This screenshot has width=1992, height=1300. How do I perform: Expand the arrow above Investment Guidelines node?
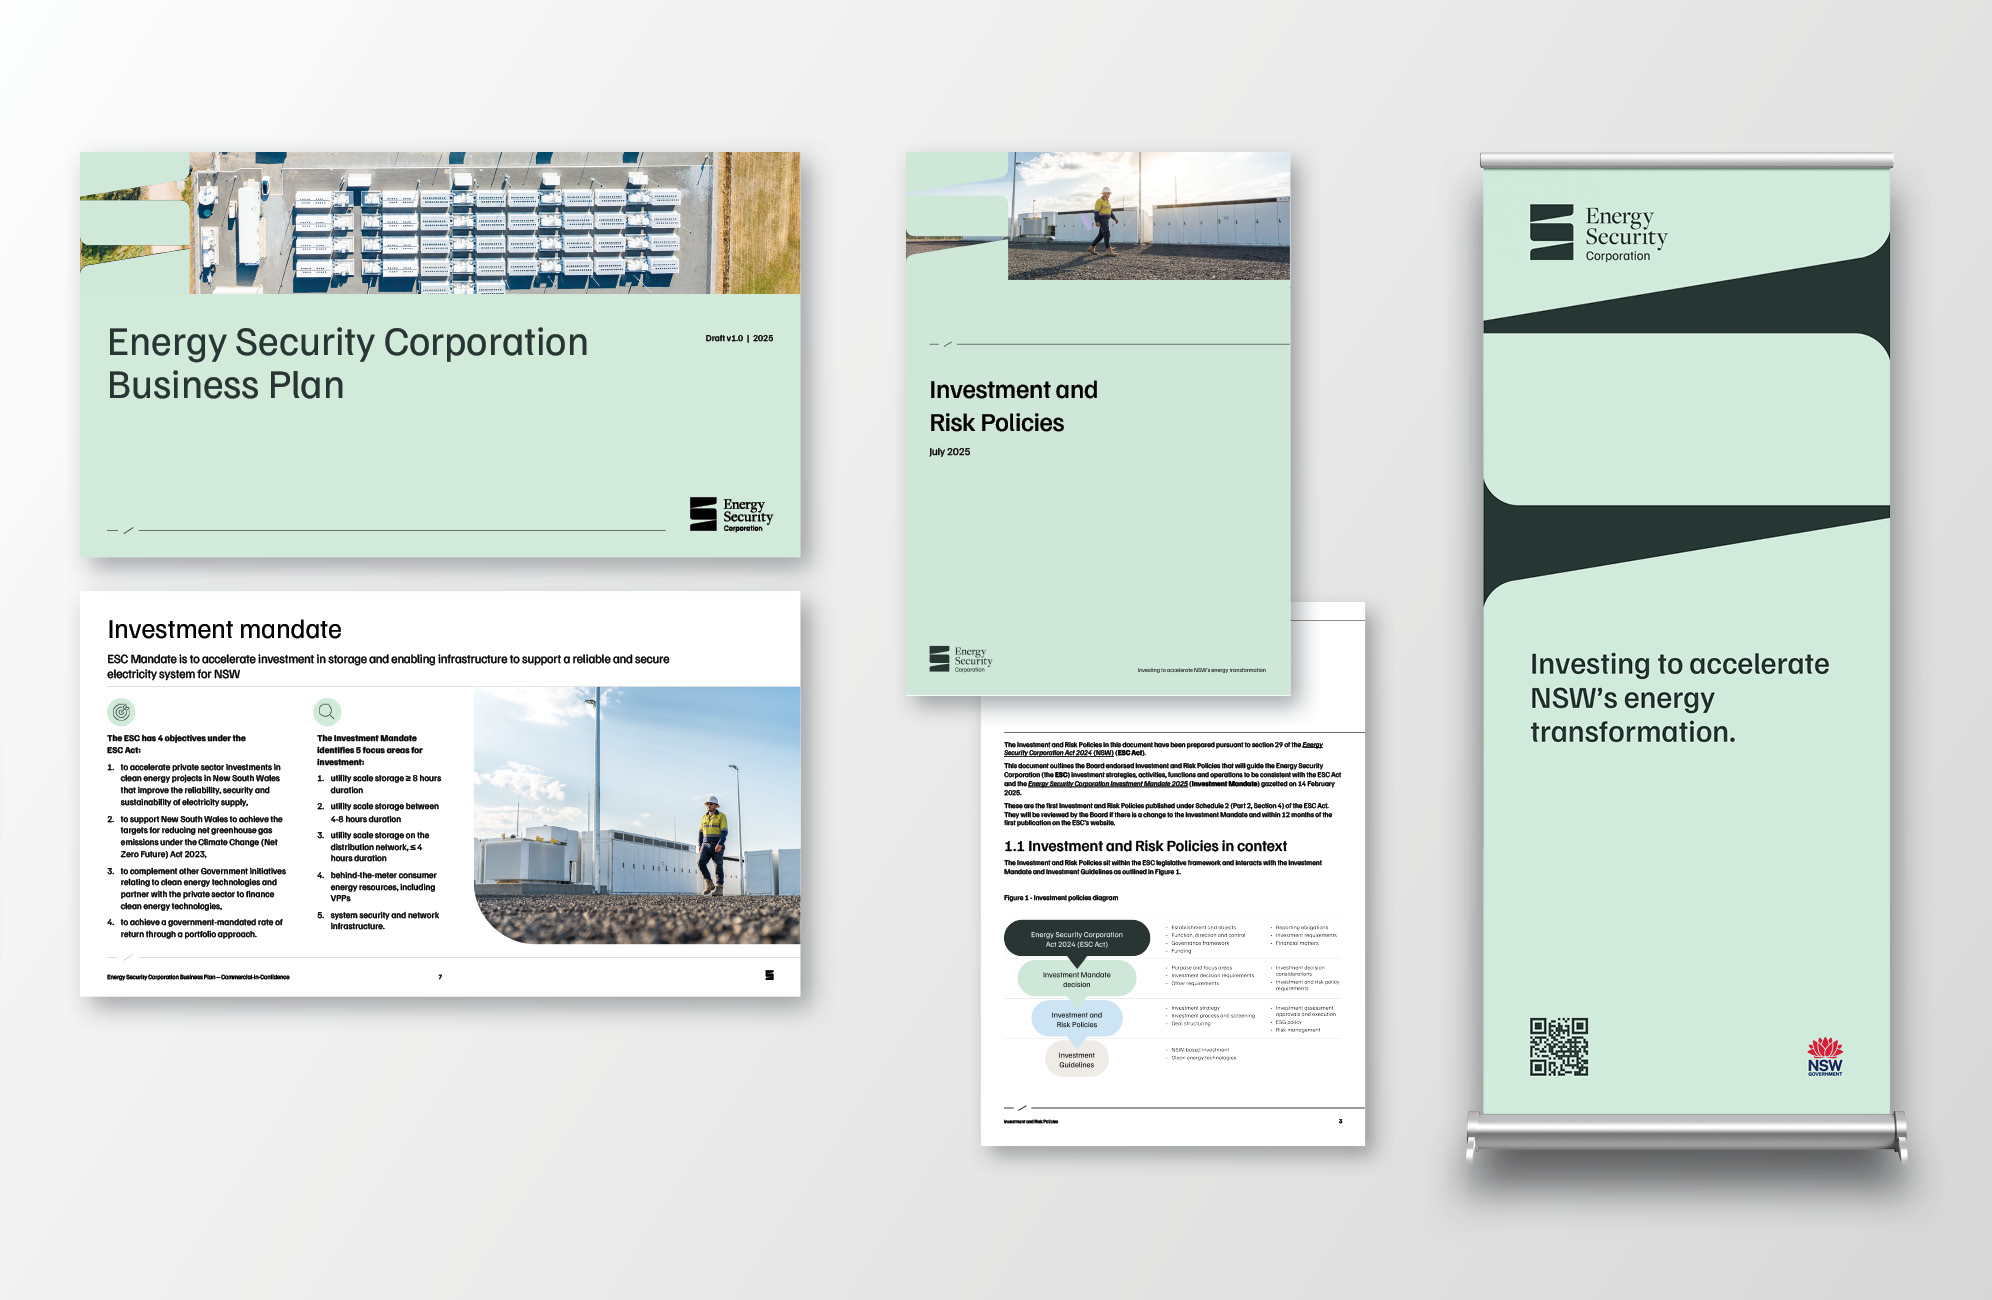1078,1042
